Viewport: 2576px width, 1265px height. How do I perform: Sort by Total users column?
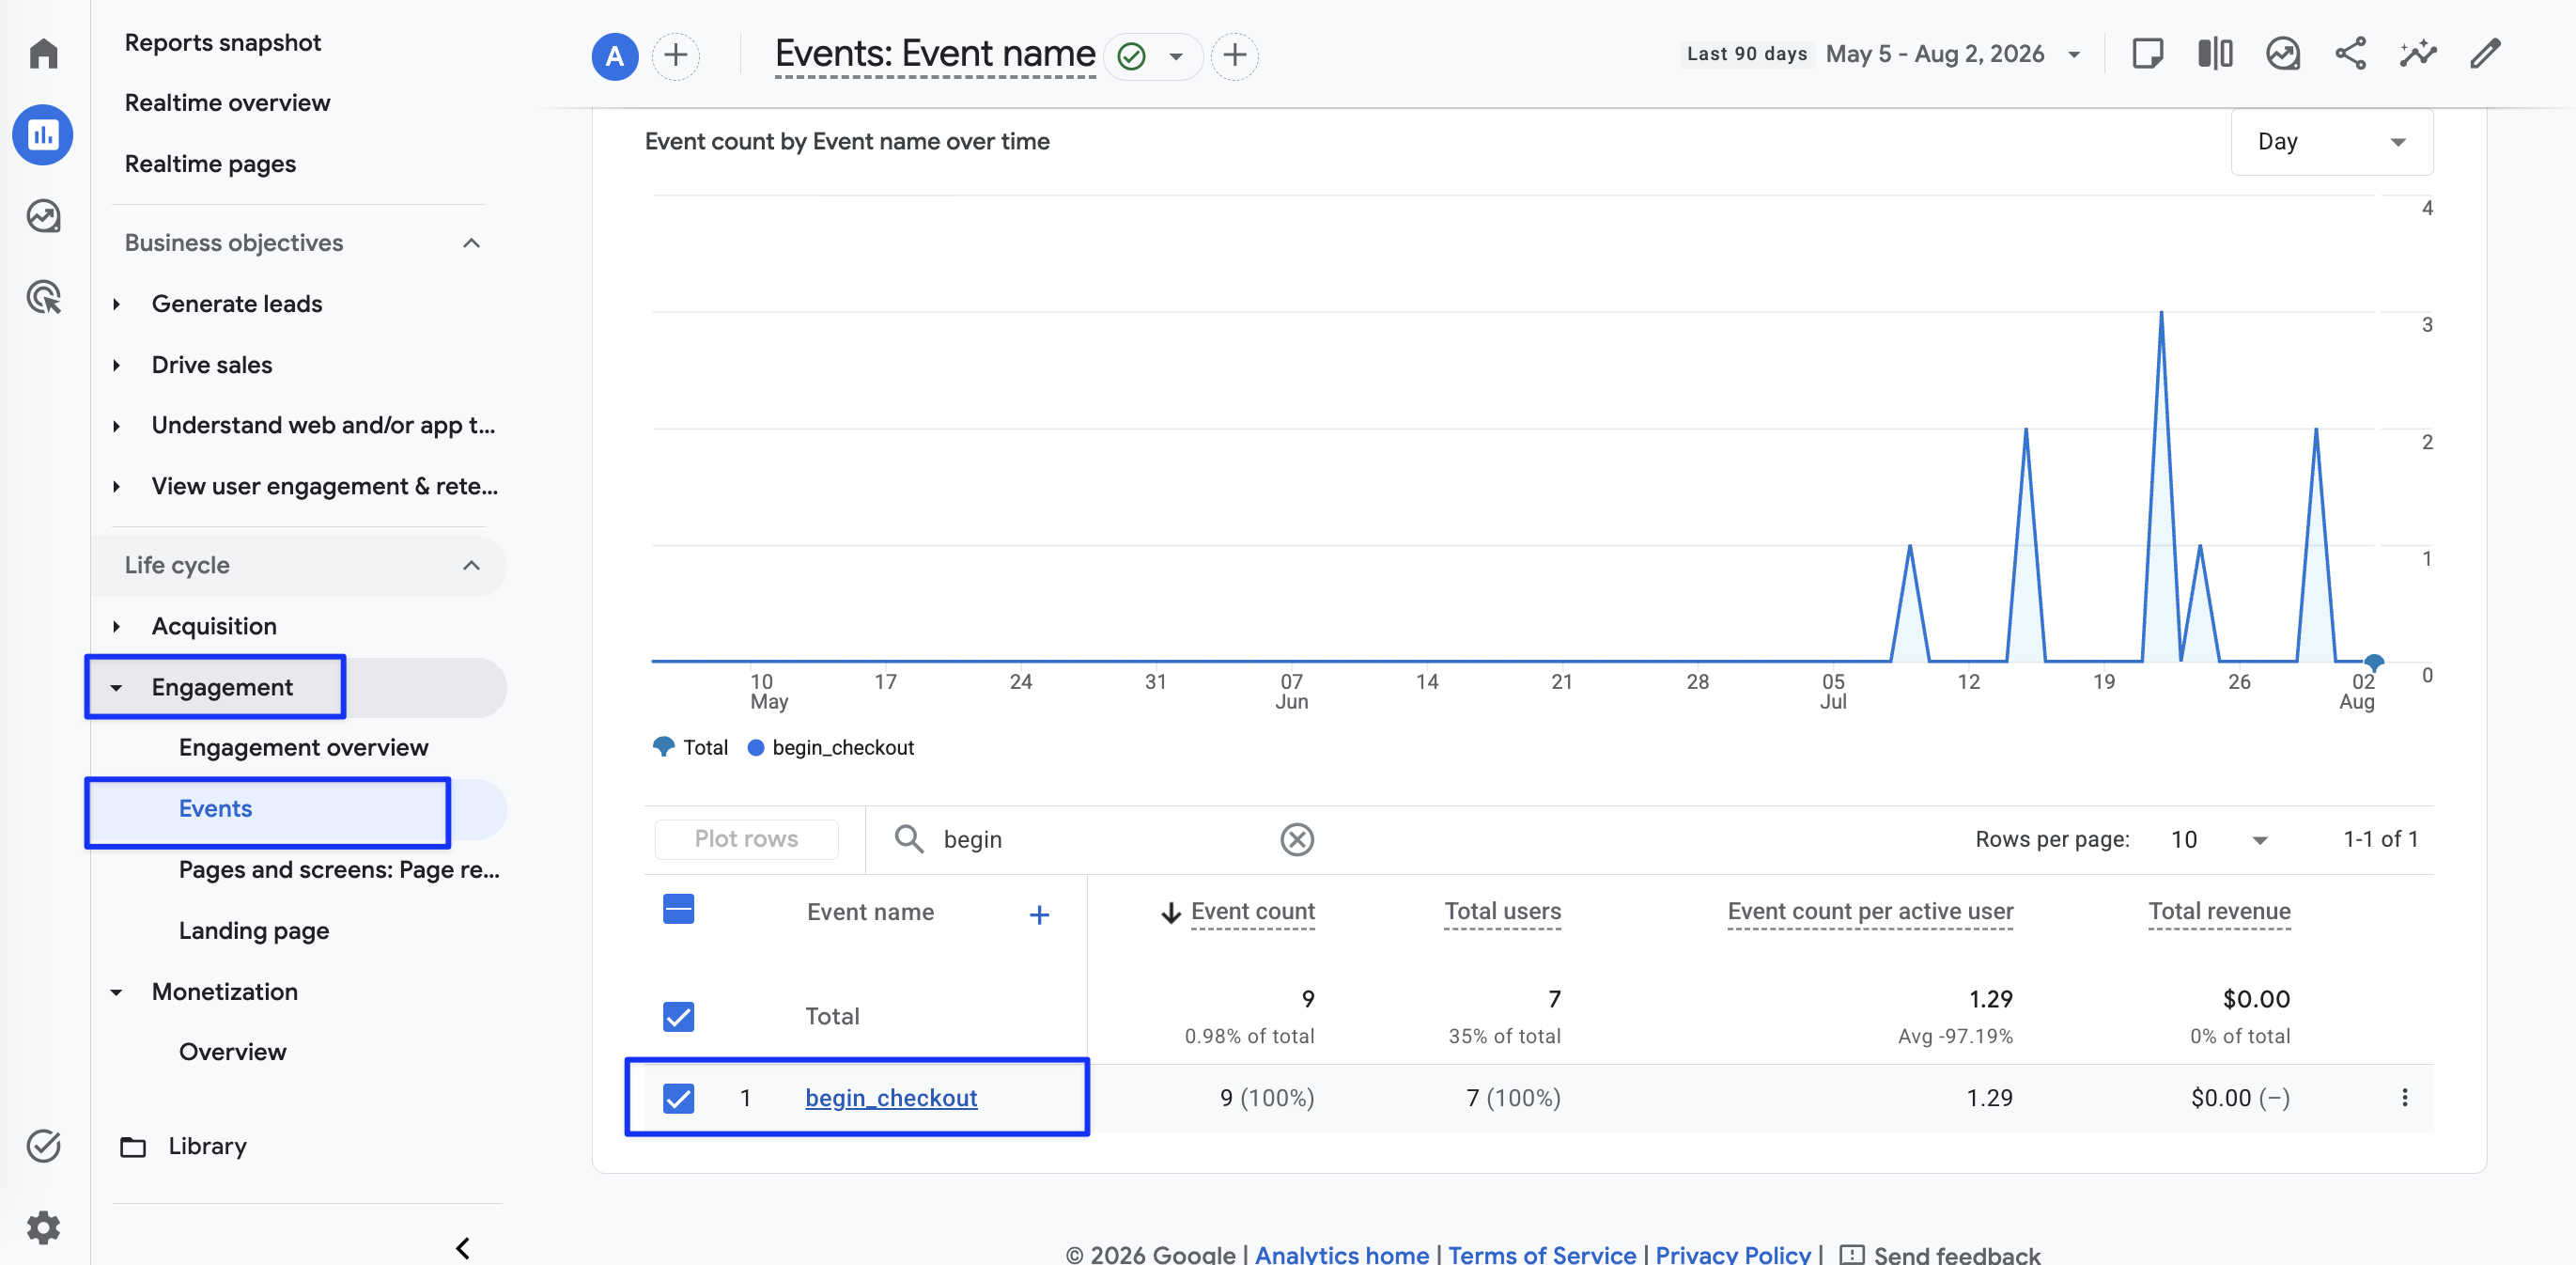click(x=1502, y=912)
